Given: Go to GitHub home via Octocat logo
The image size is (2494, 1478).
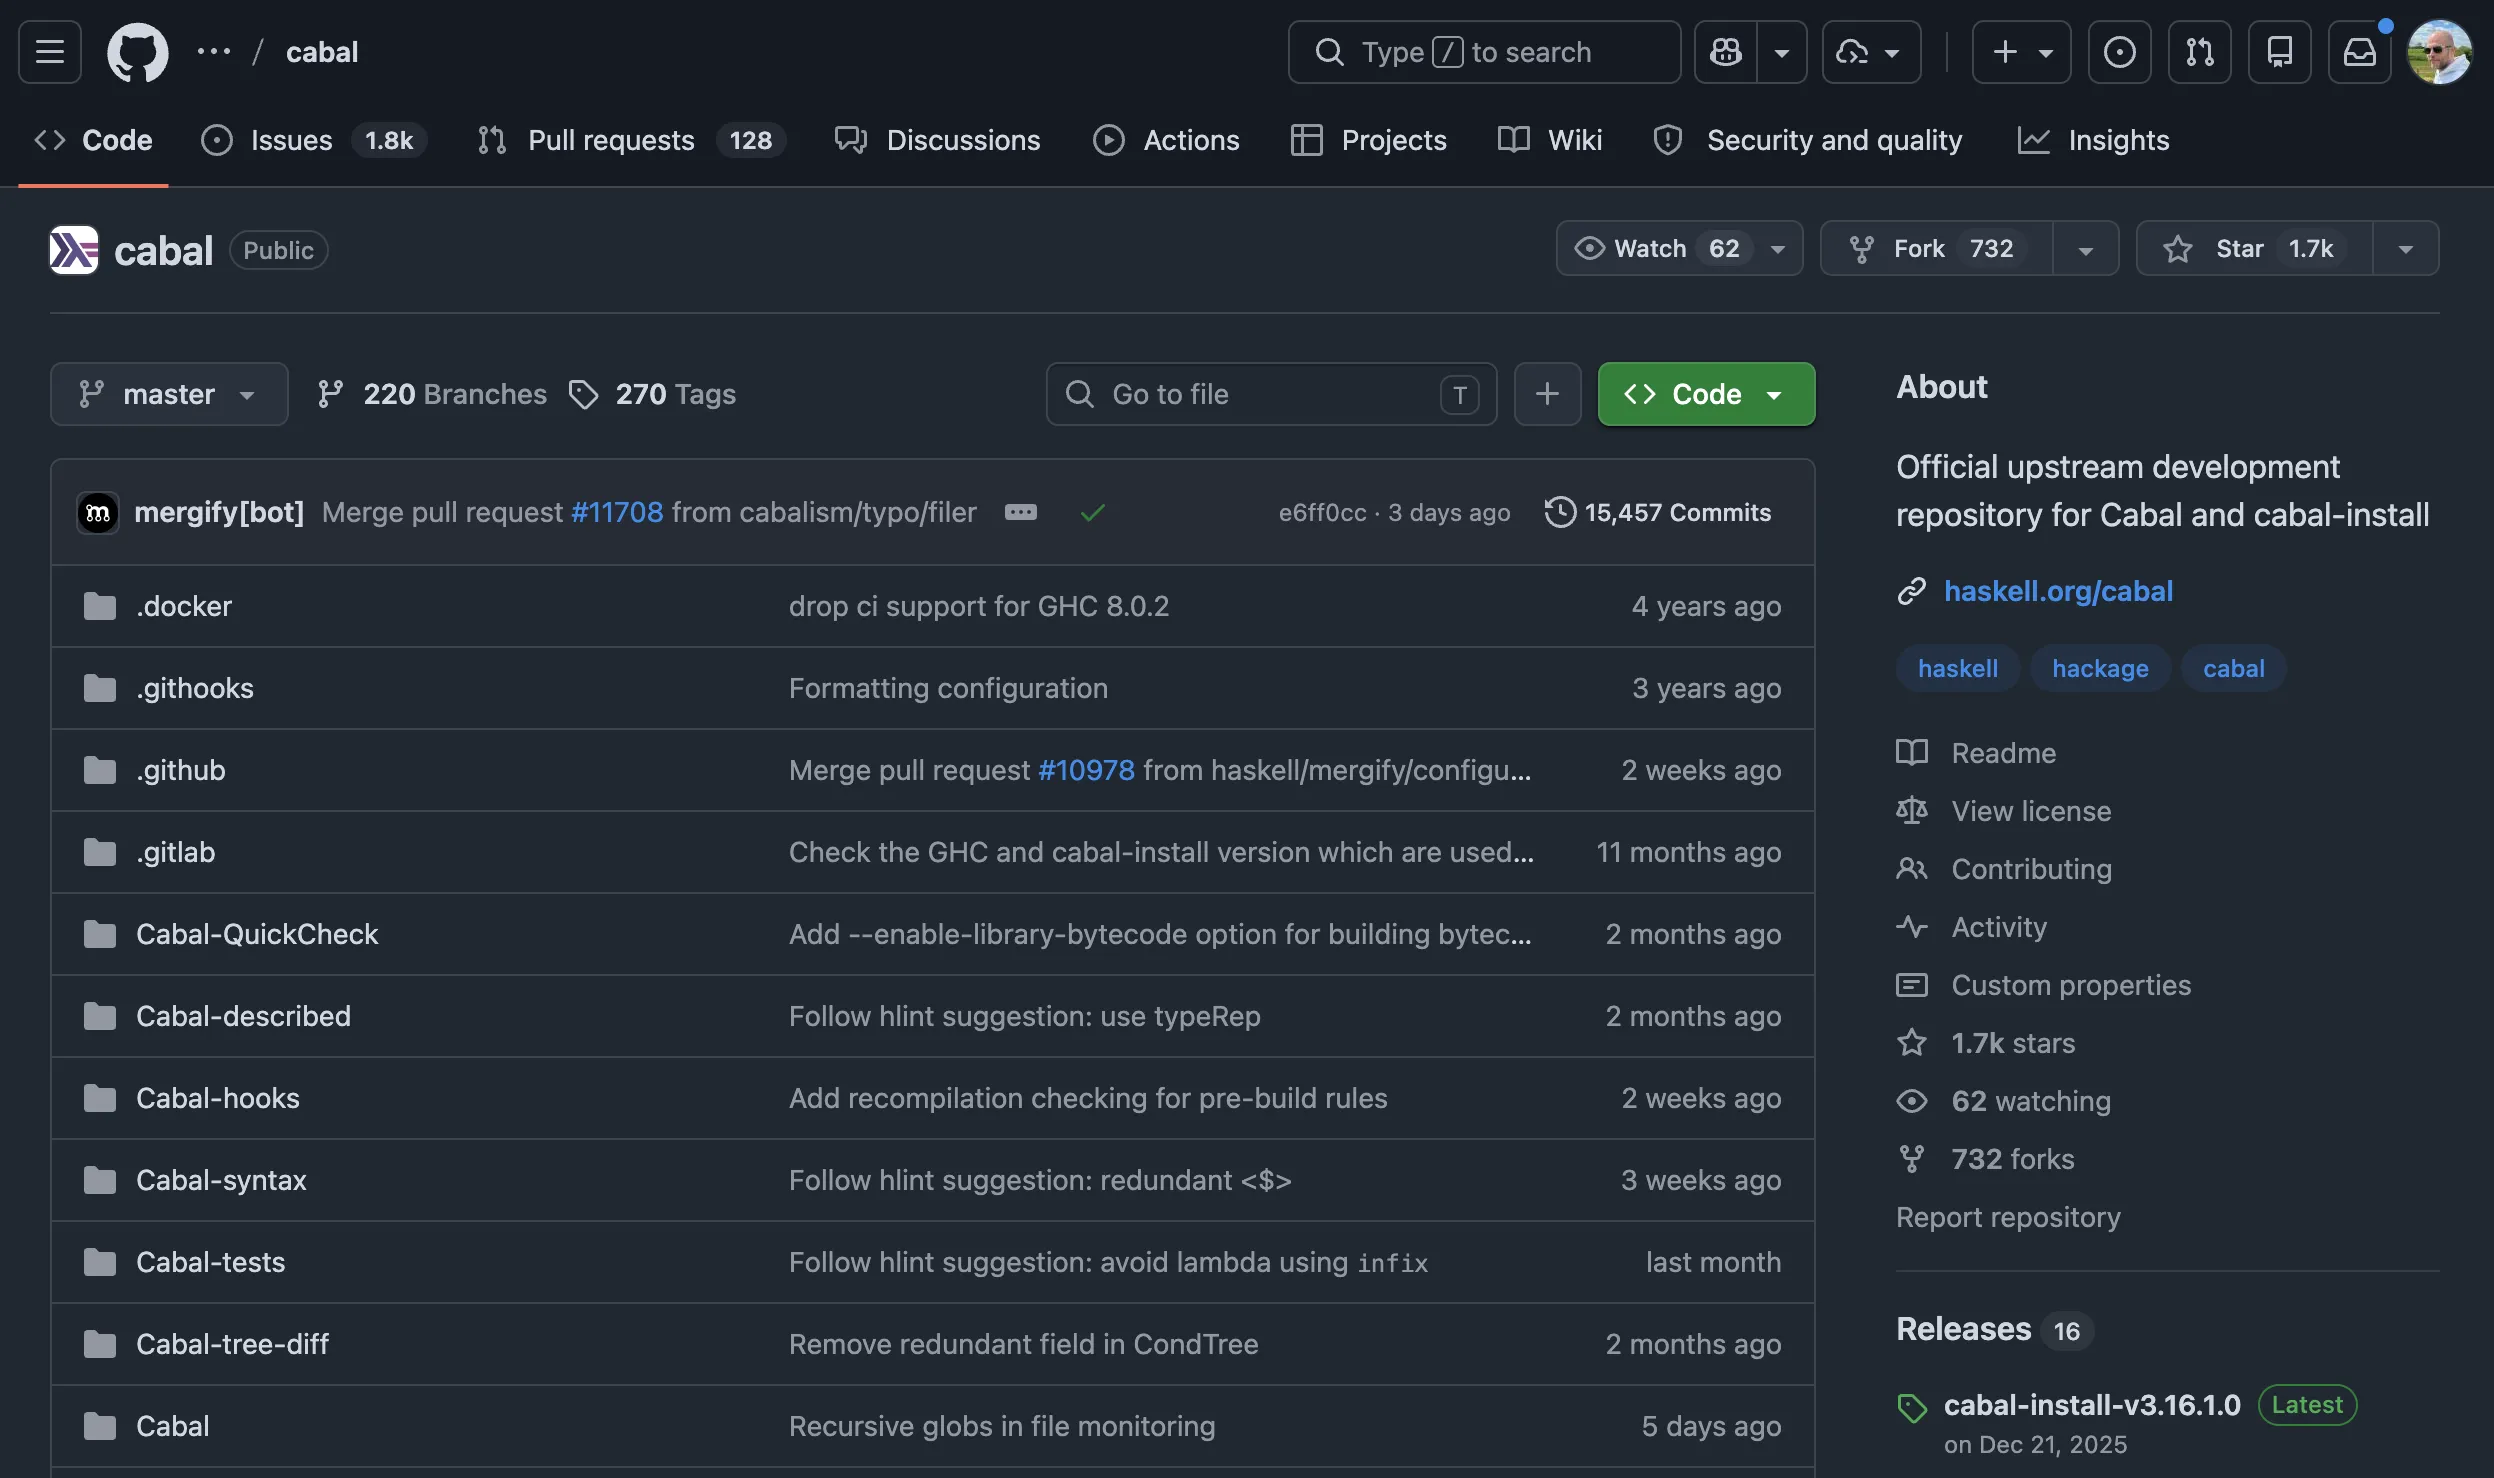Looking at the screenshot, I should [x=138, y=52].
